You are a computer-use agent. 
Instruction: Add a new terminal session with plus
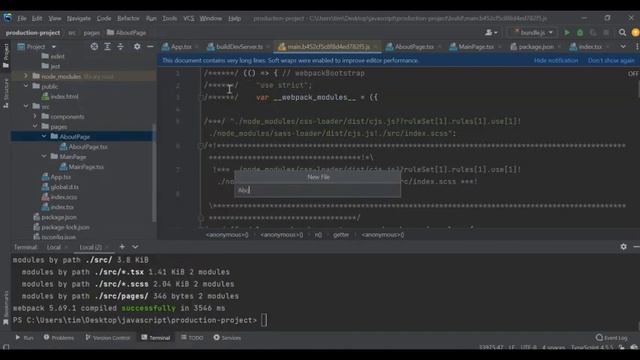[122, 247]
